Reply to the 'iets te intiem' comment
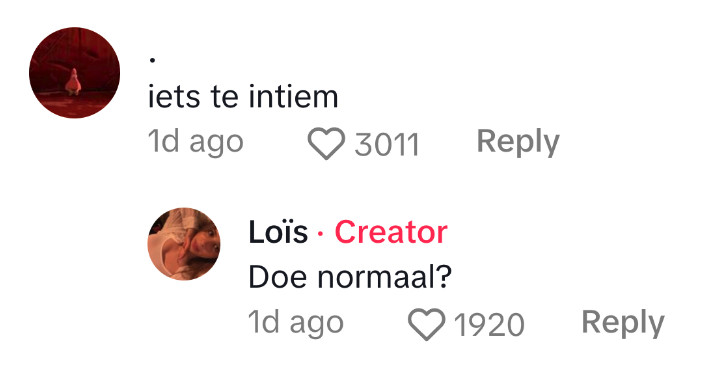 point(518,143)
